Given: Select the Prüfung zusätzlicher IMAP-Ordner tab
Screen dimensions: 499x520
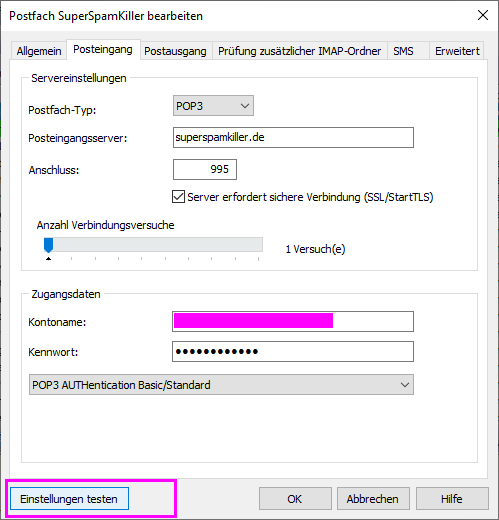Looking at the screenshot, I should click(299, 51).
